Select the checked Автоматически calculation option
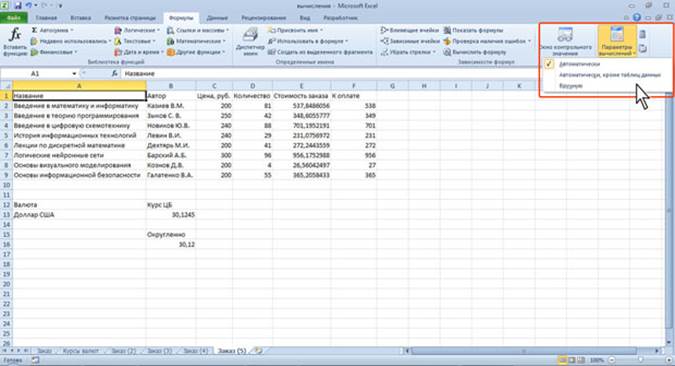 579,64
